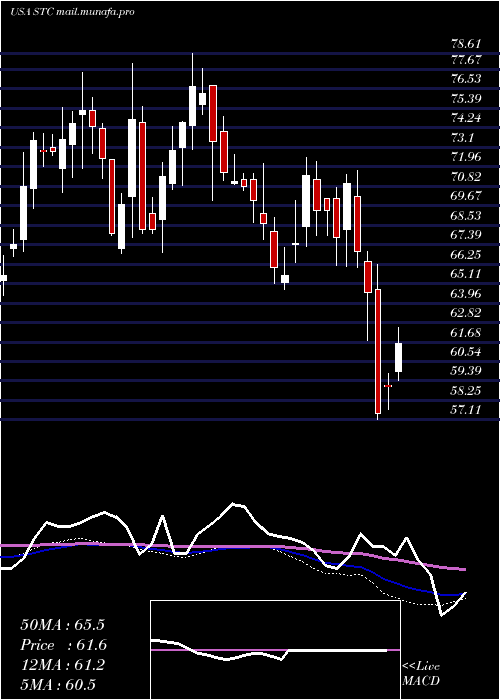Click the 65.11 price axis label
Screen dimensions: 500x700
(x=466, y=274)
